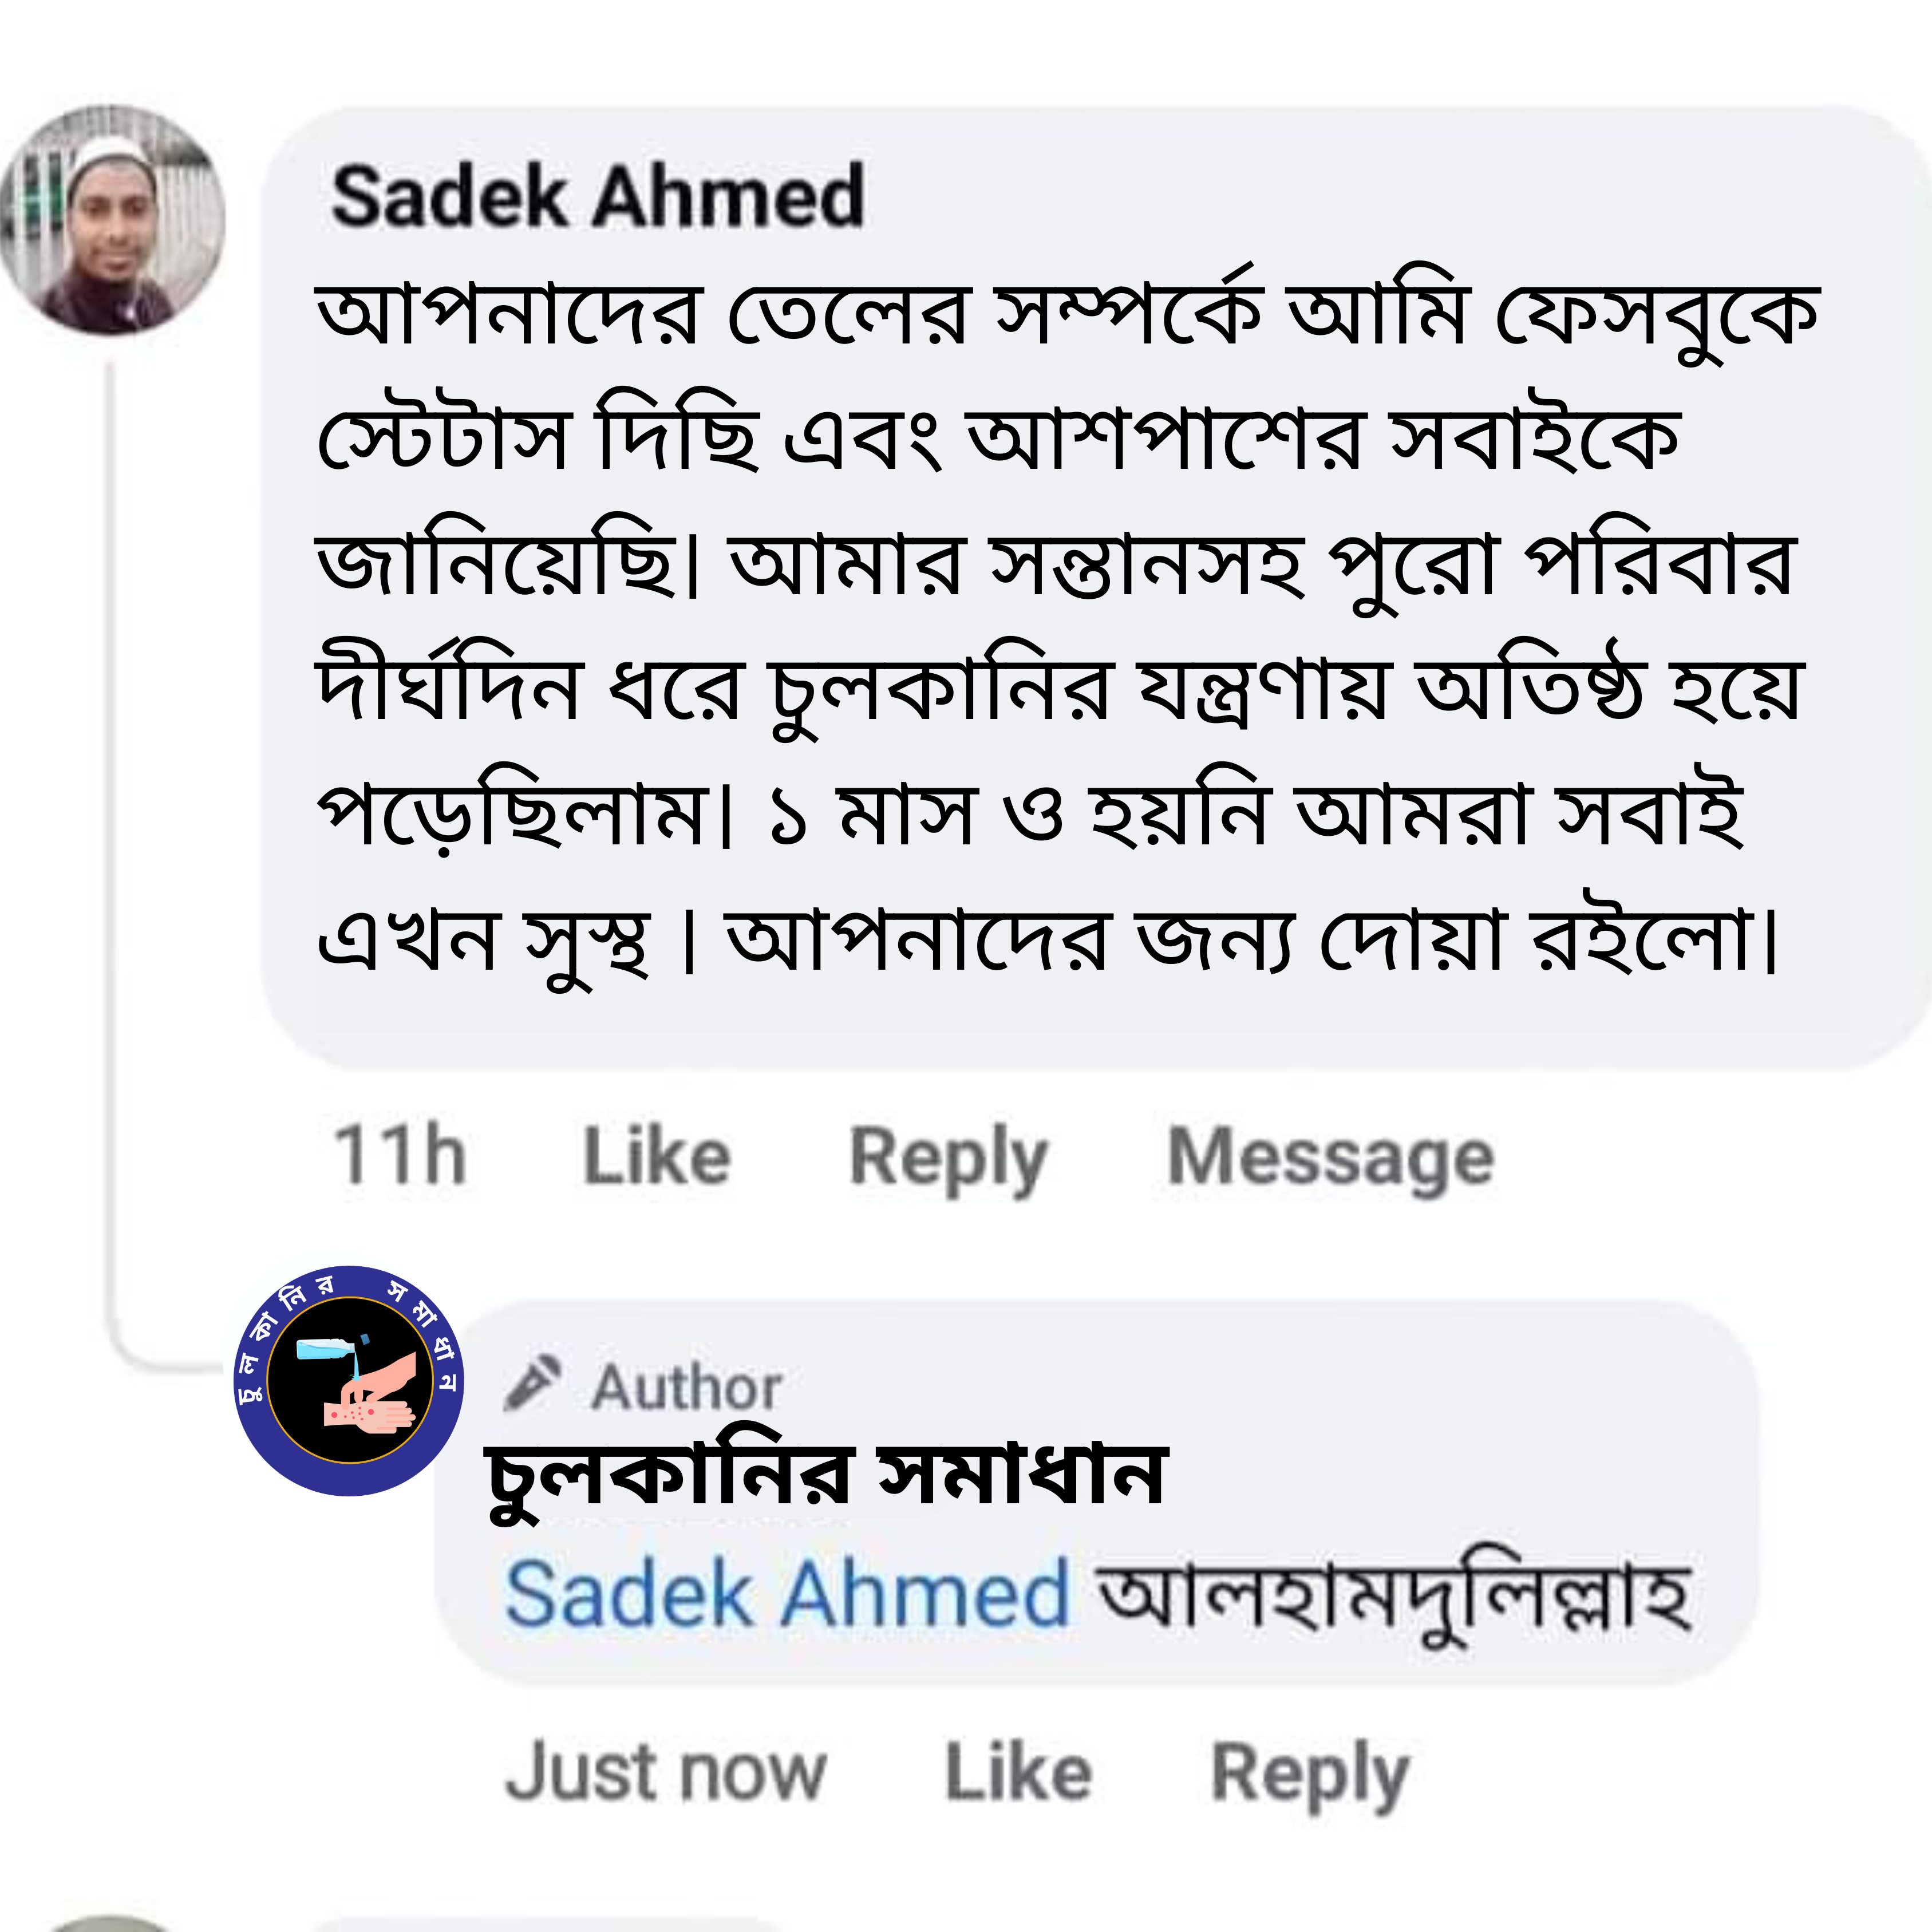Toggle Like on the আলহামদুলিল্লাহ reply
1932x1932 pixels.
(x=1020, y=1770)
